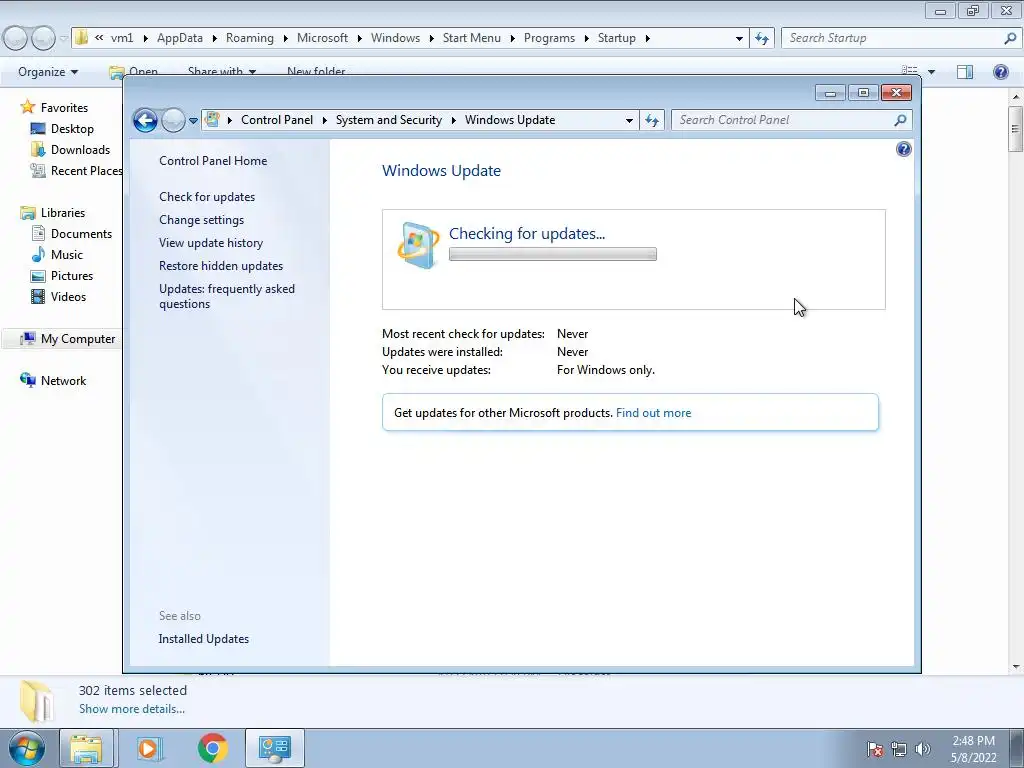This screenshot has width=1024, height=768.
Task: Click Start Menu in Explorer path
Action: pos(472,38)
